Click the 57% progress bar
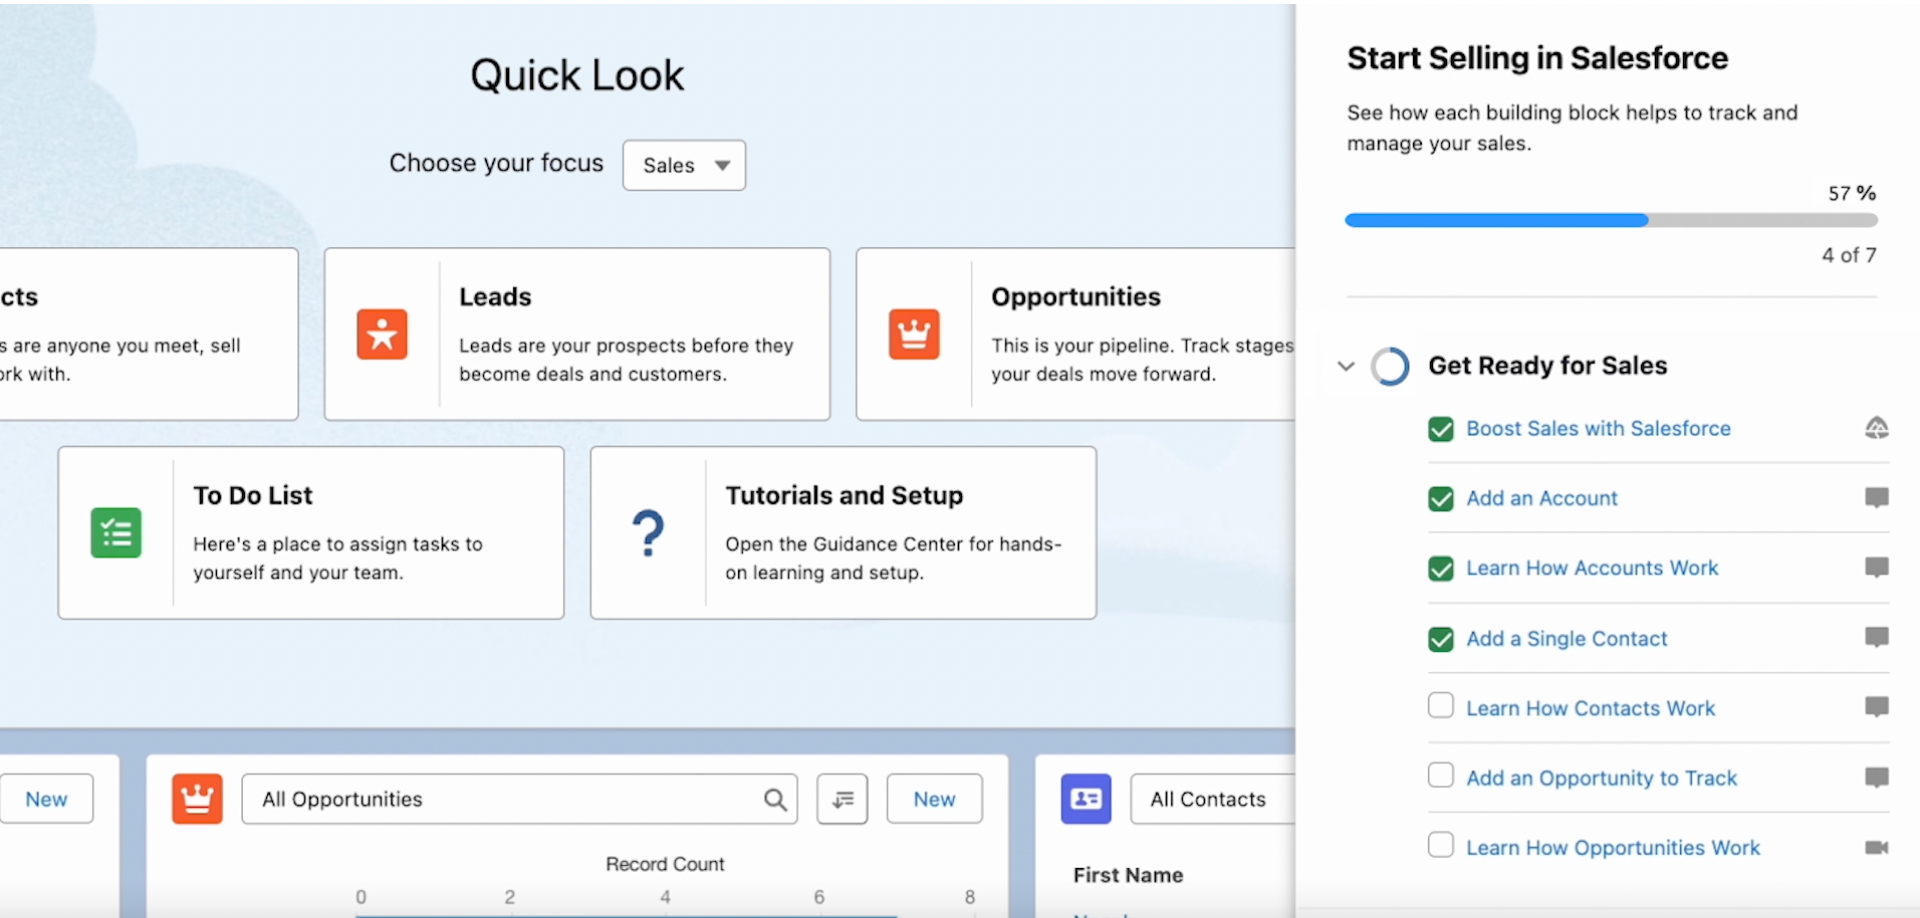This screenshot has height=918, width=1920. pyautogui.click(x=1611, y=220)
